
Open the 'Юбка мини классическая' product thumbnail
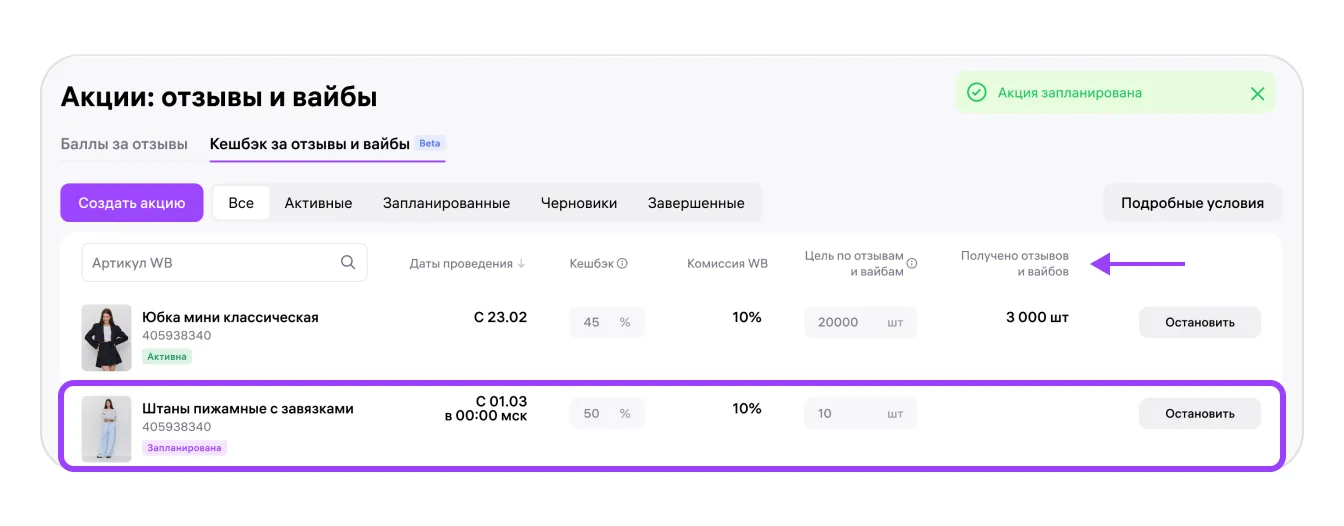(x=106, y=337)
